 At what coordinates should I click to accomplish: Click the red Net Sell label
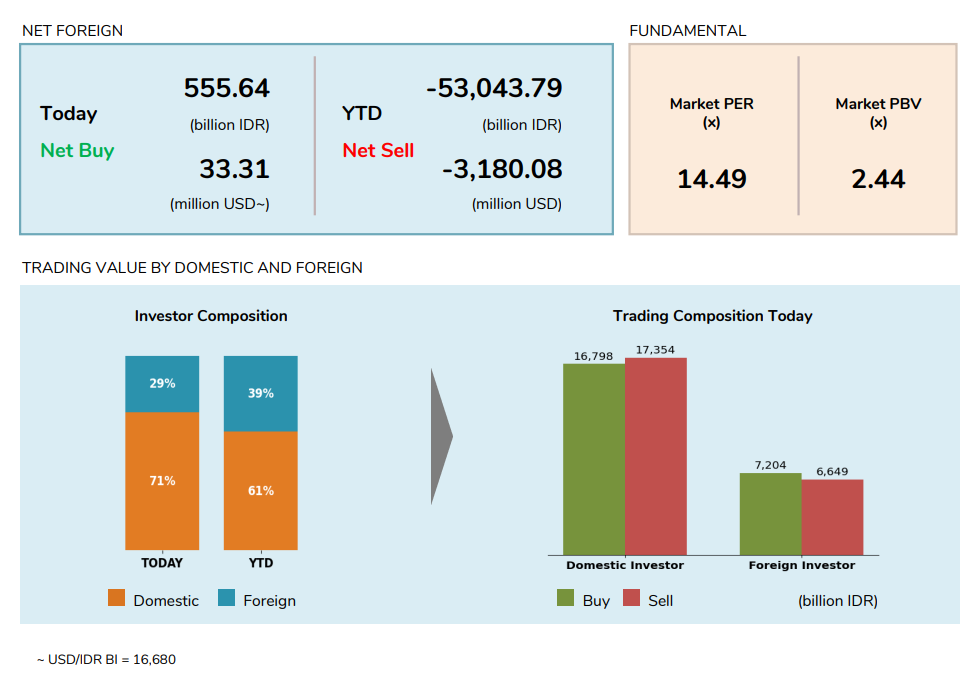click(378, 151)
